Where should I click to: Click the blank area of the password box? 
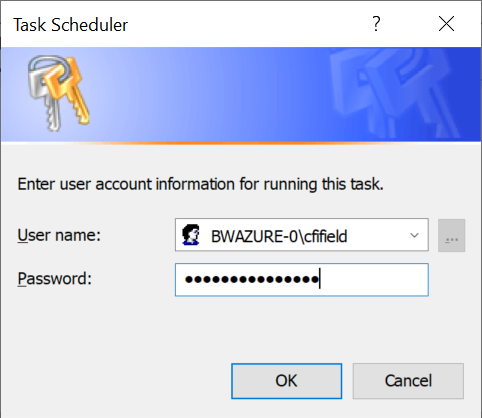pos(373,280)
